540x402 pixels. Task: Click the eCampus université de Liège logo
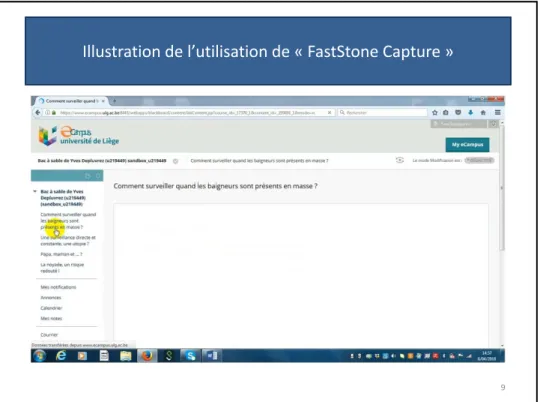click(79, 136)
